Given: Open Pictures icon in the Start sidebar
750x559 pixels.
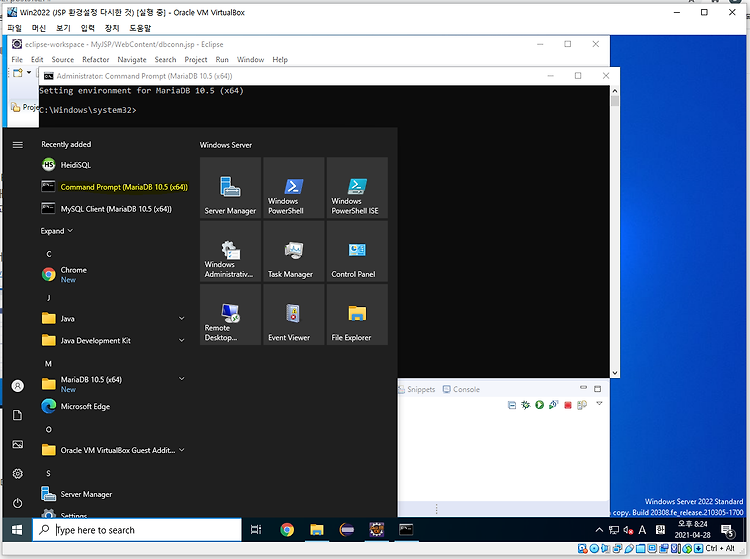Looking at the screenshot, I should (18, 445).
